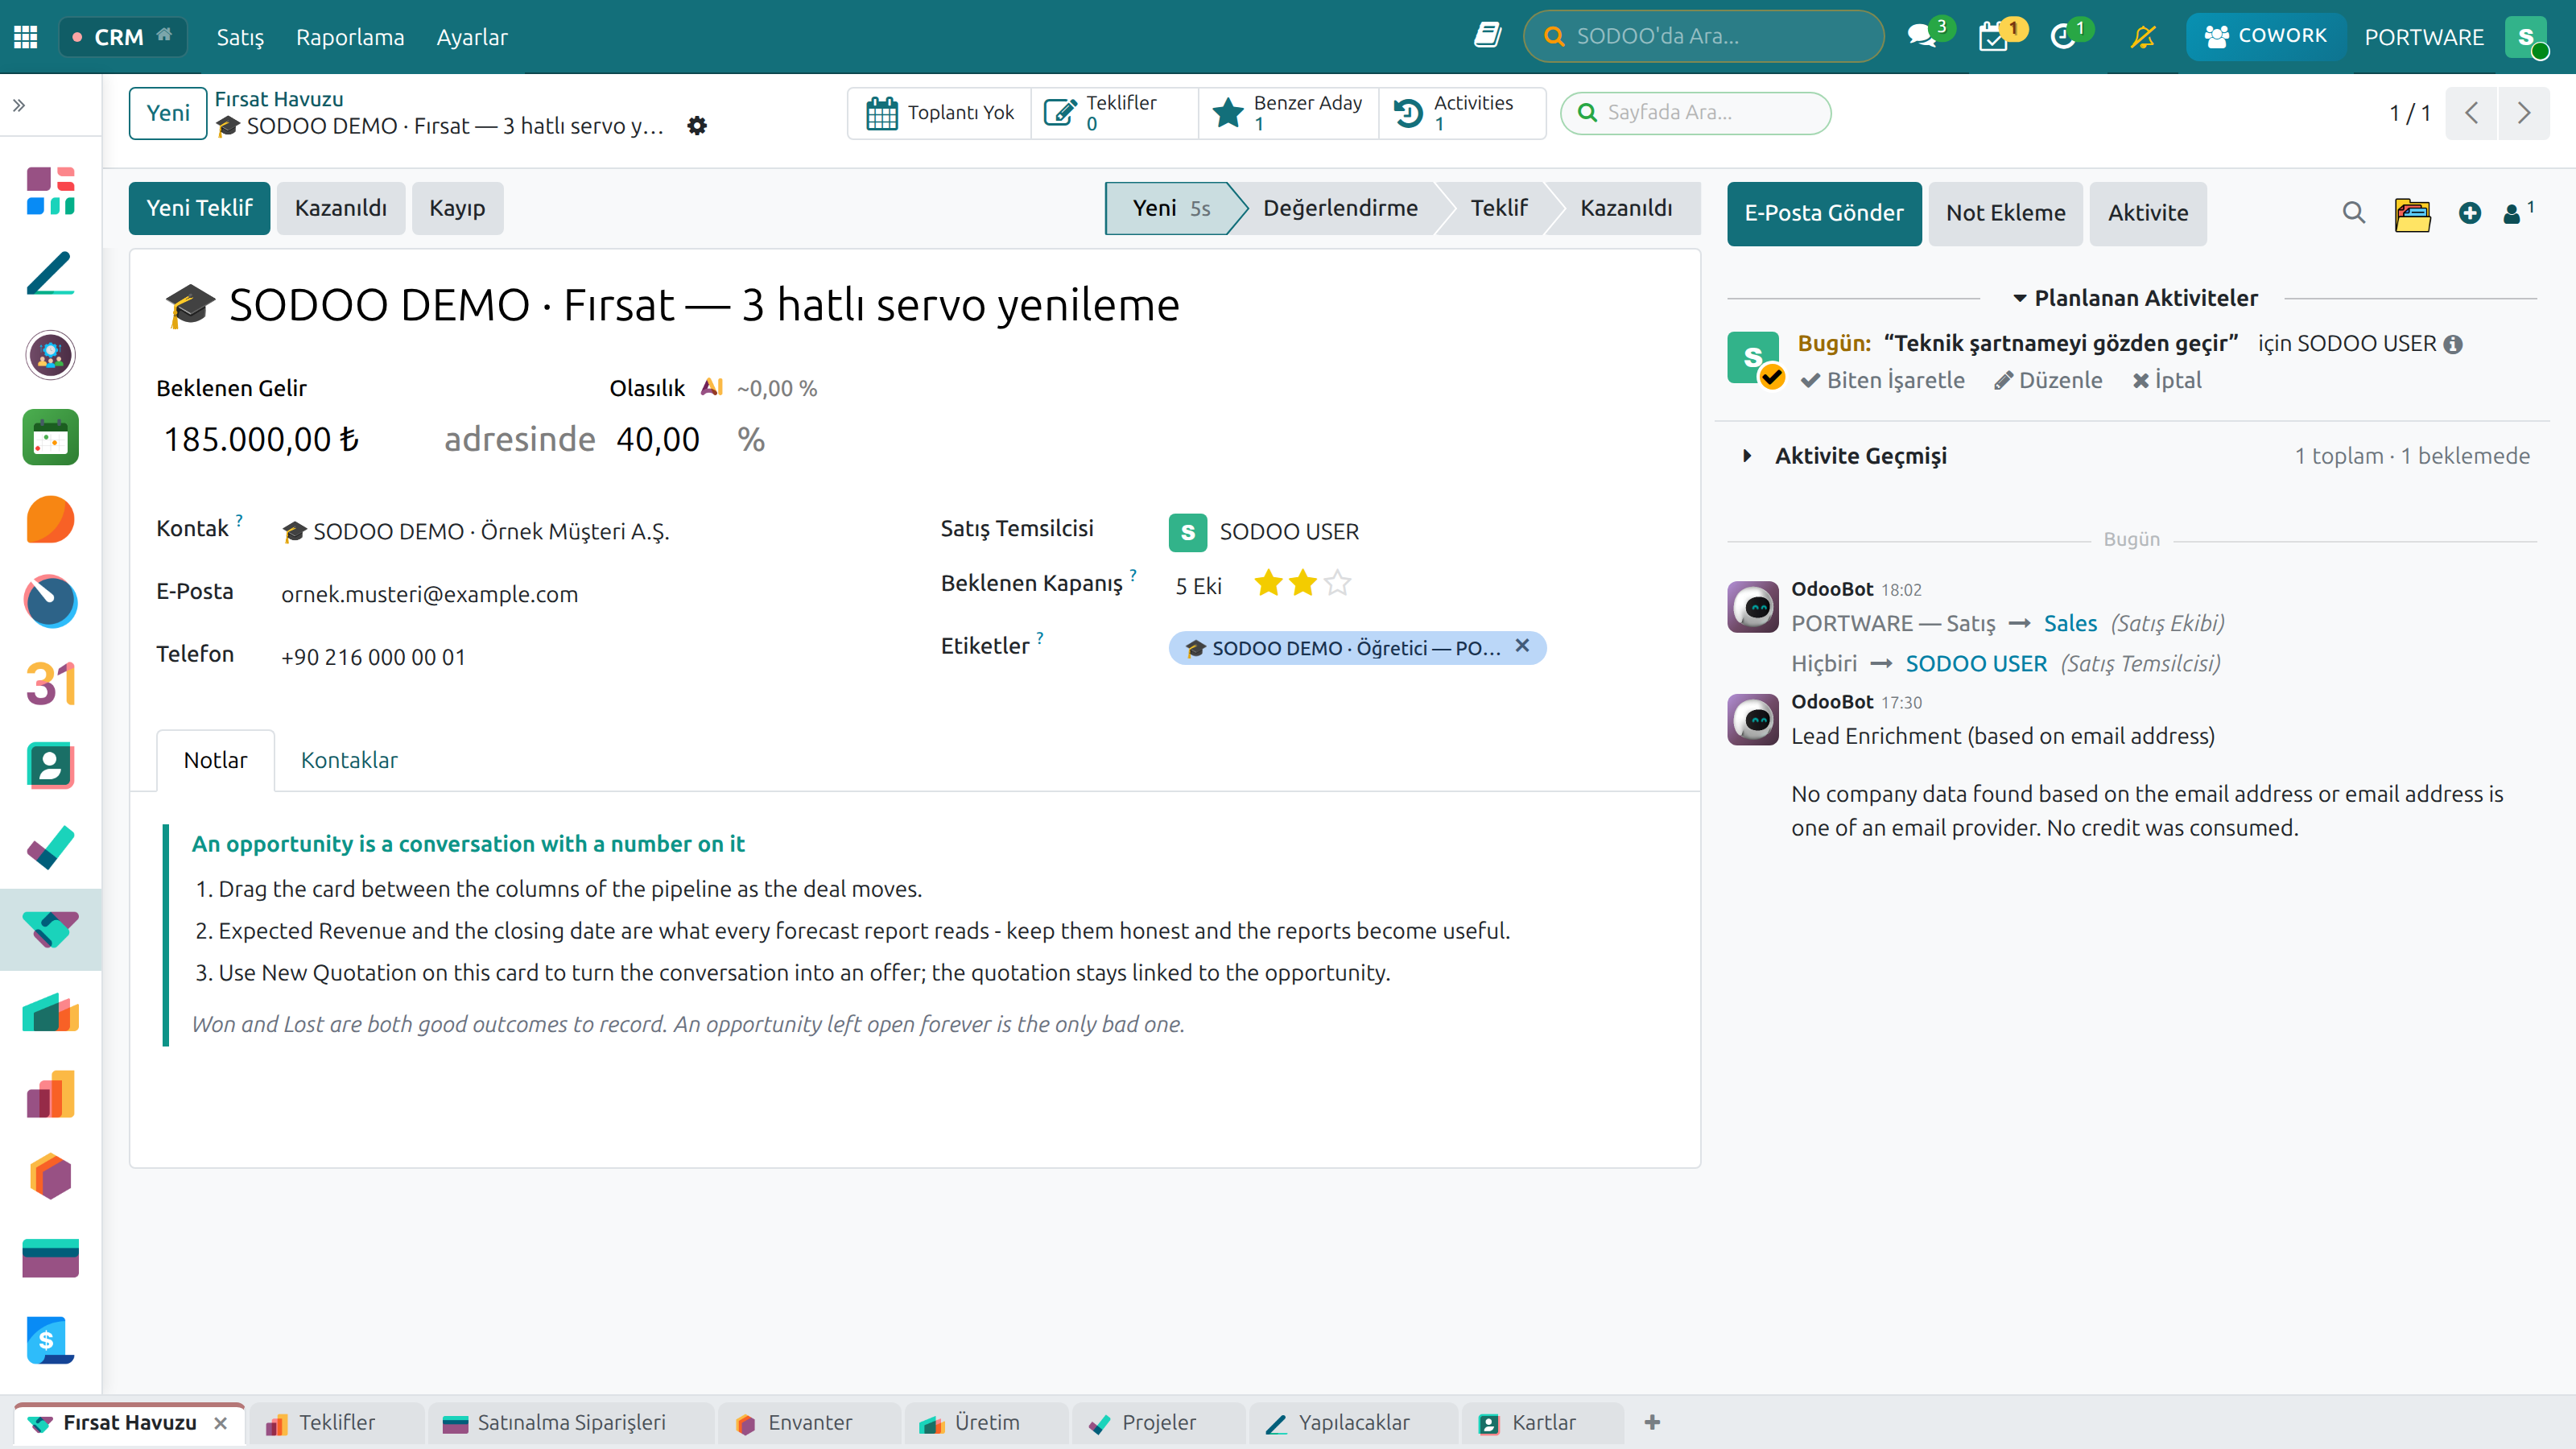Image resolution: width=2576 pixels, height=1449 pixels.
Task: Open the messages icon with badge 3
Action: [x=1923, y=36]
